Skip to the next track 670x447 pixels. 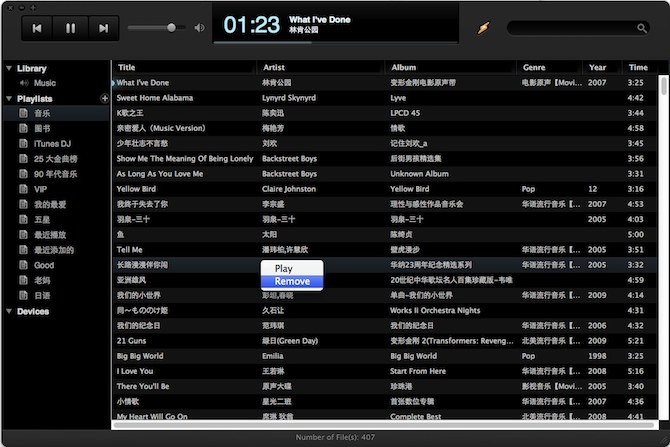(103, 28)
